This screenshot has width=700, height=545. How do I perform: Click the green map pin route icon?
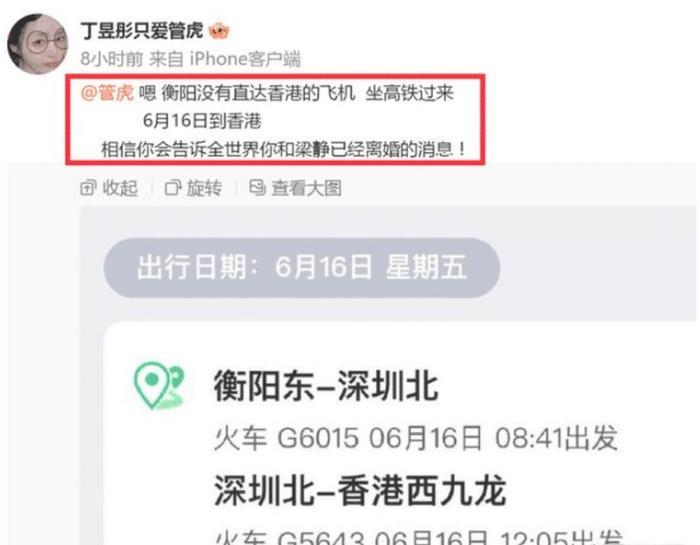(x=158, y=386)
